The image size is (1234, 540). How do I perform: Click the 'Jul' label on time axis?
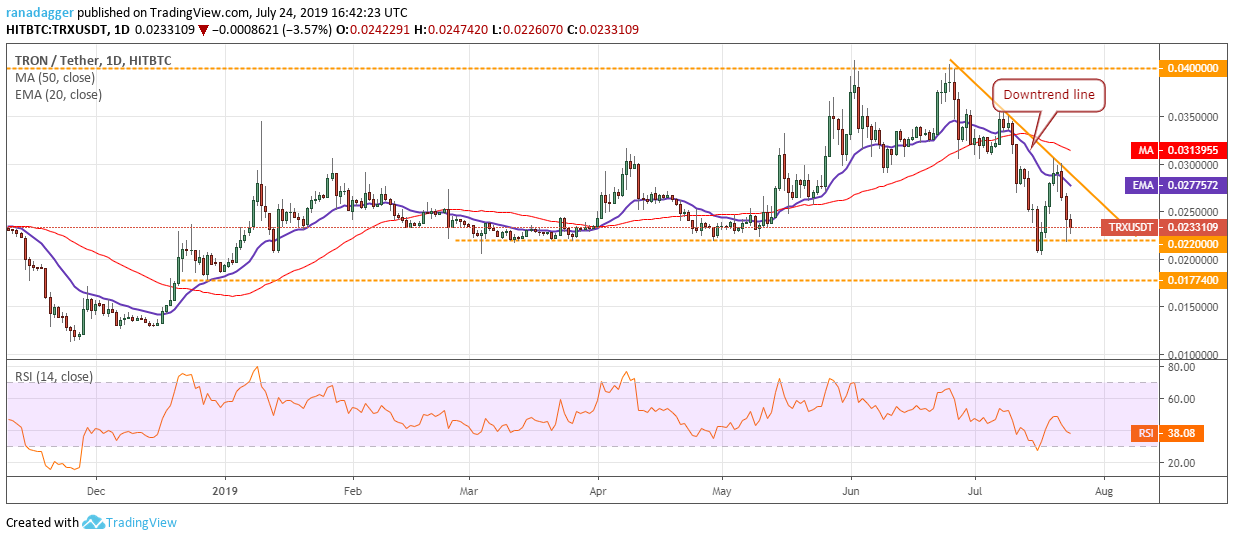(x=974, y=492)
